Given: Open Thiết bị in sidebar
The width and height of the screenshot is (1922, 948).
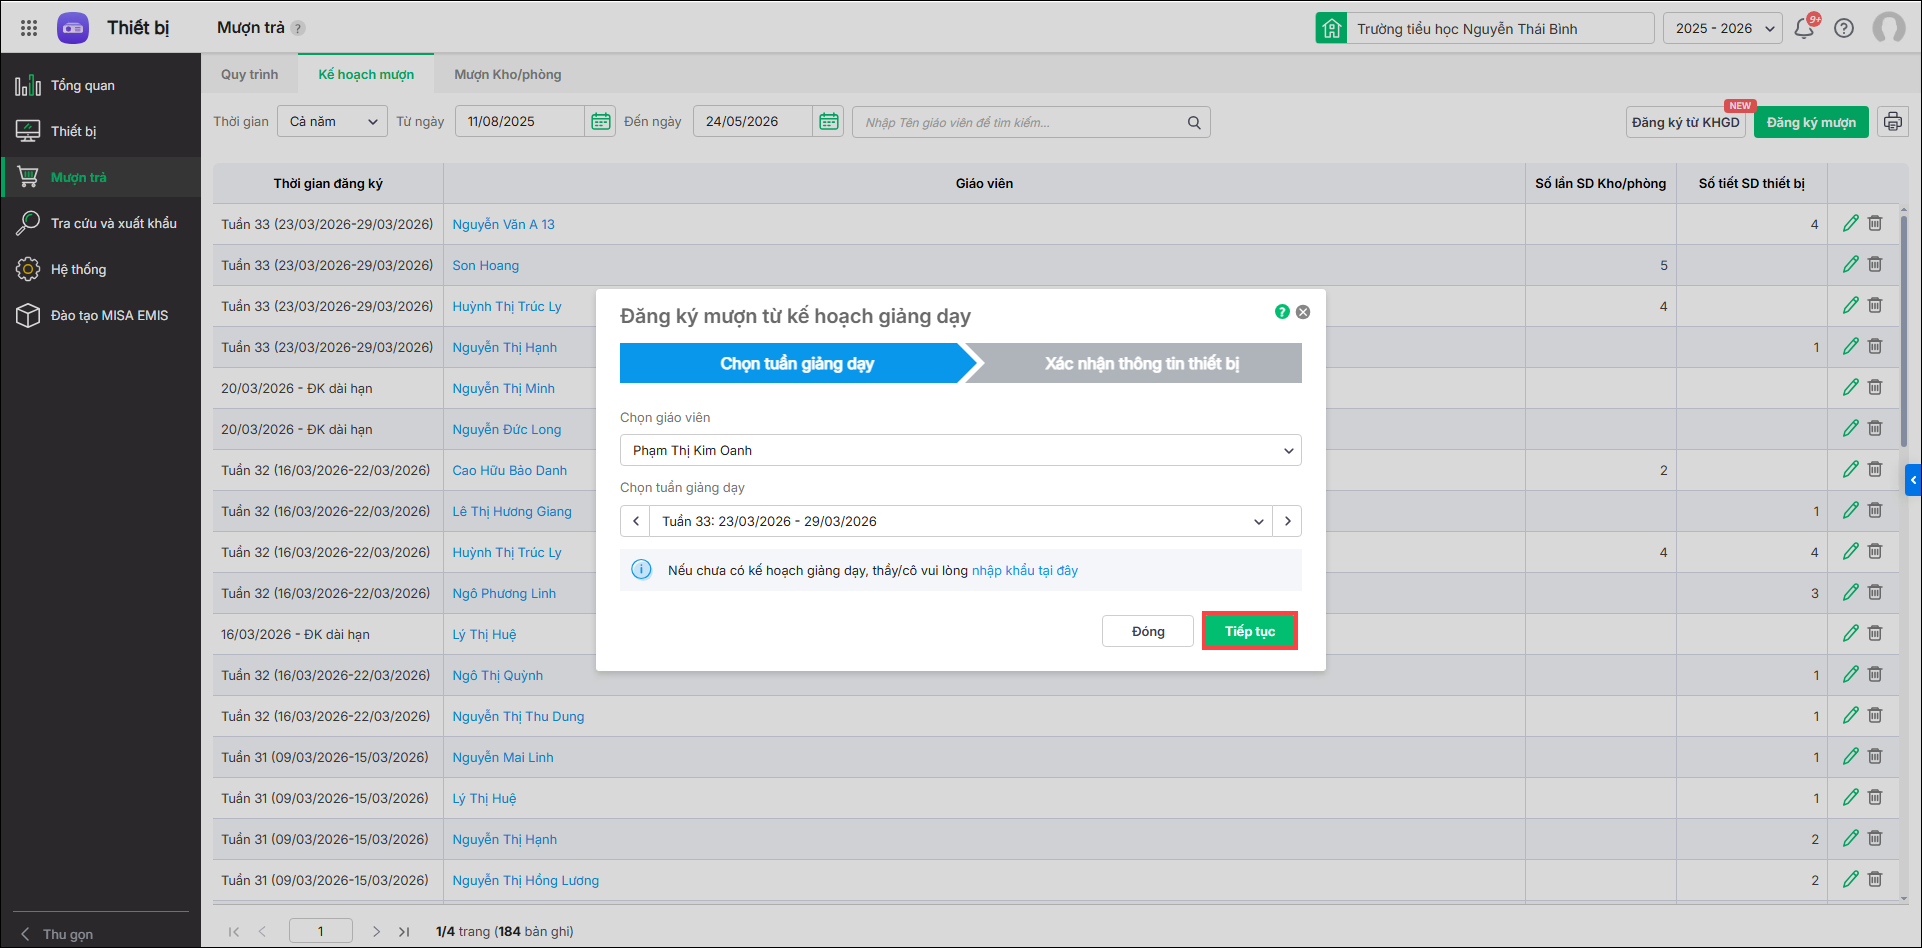Looking at the screenshot, I should click(x=100, y=131).
